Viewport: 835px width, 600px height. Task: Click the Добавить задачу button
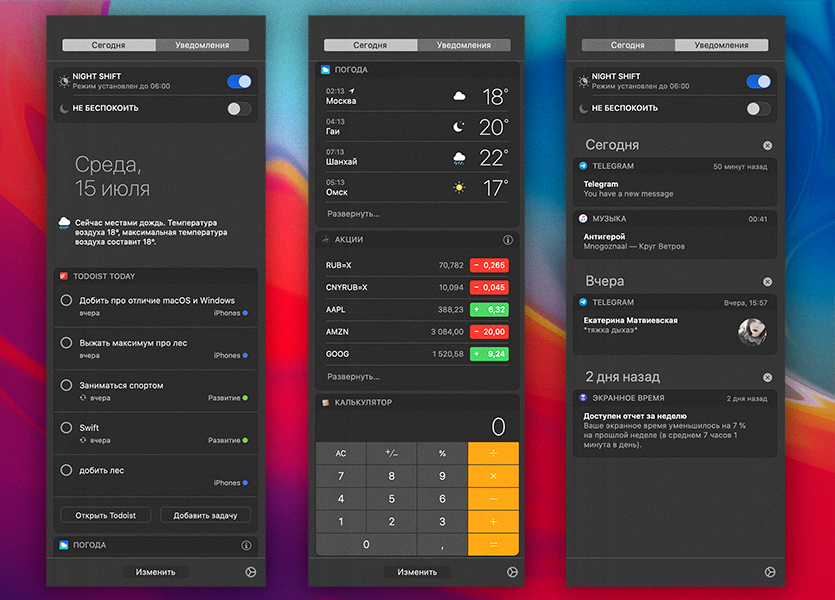tap(206, 515)
